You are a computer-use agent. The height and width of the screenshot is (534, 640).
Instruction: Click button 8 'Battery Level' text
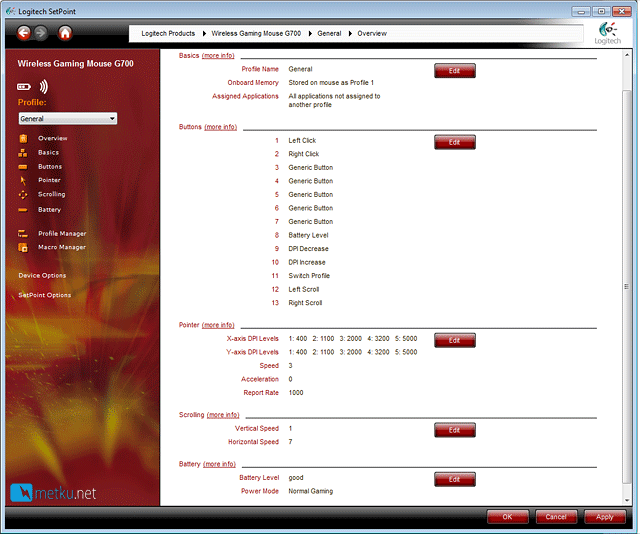(308, 235)
